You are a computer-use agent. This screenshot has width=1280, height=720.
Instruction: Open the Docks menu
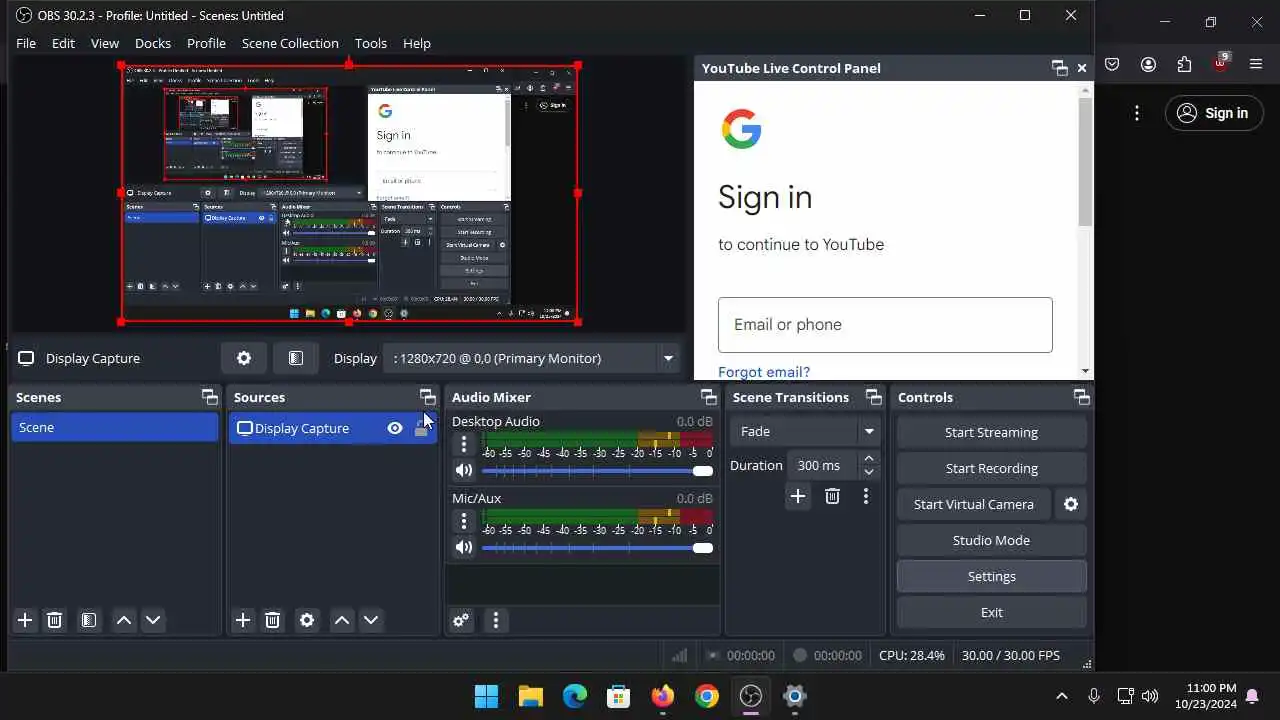(x=153, y=43)
